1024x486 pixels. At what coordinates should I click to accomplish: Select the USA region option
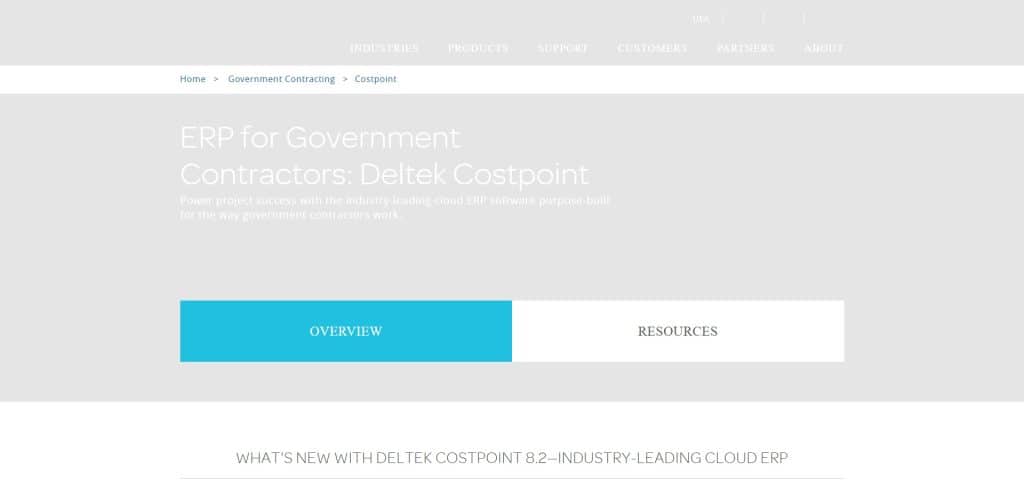click(x=700, y=19)
